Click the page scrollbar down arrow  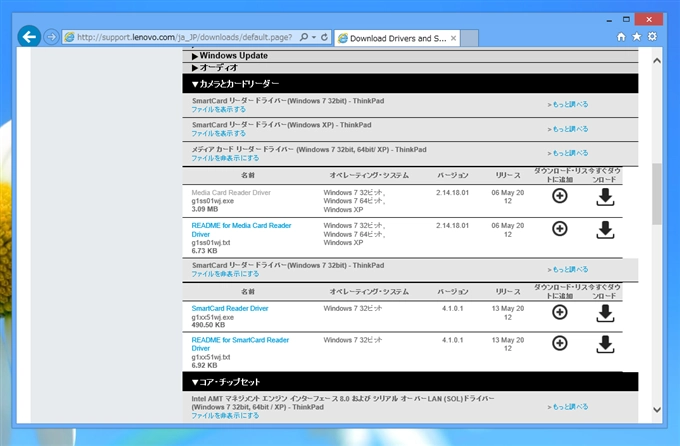pos(657,410)
